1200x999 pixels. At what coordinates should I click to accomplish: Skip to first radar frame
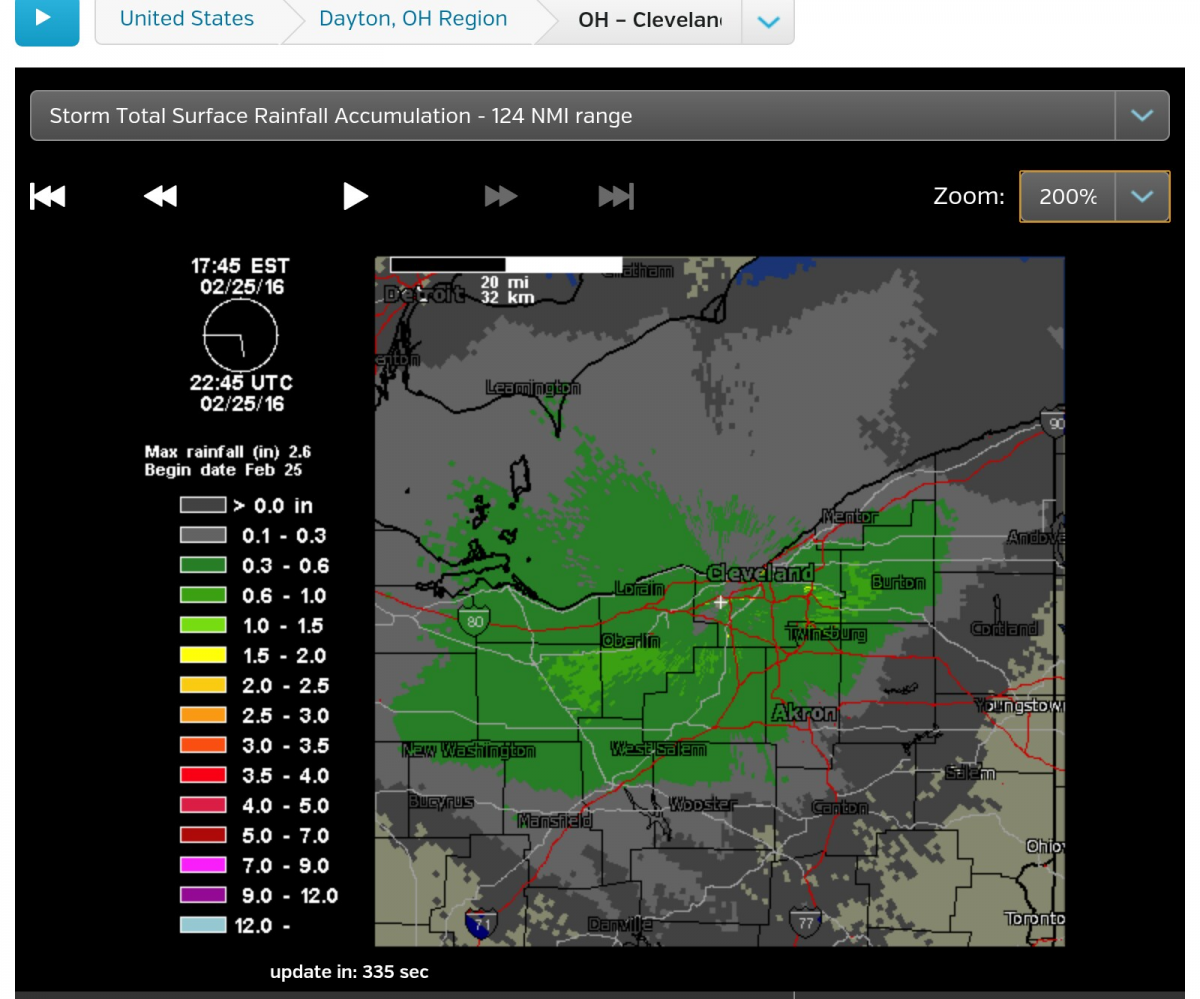(48, 196)
